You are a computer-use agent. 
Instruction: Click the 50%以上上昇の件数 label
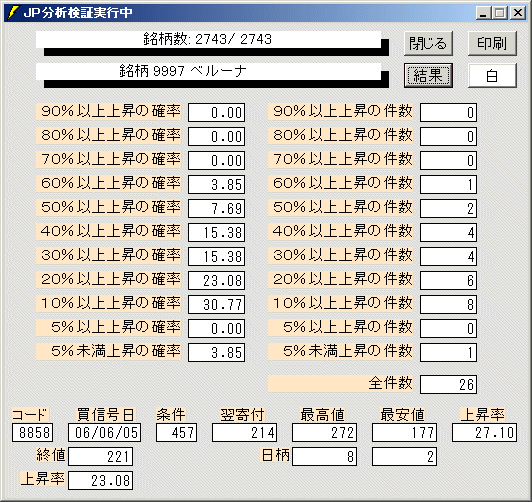(341, 207)
